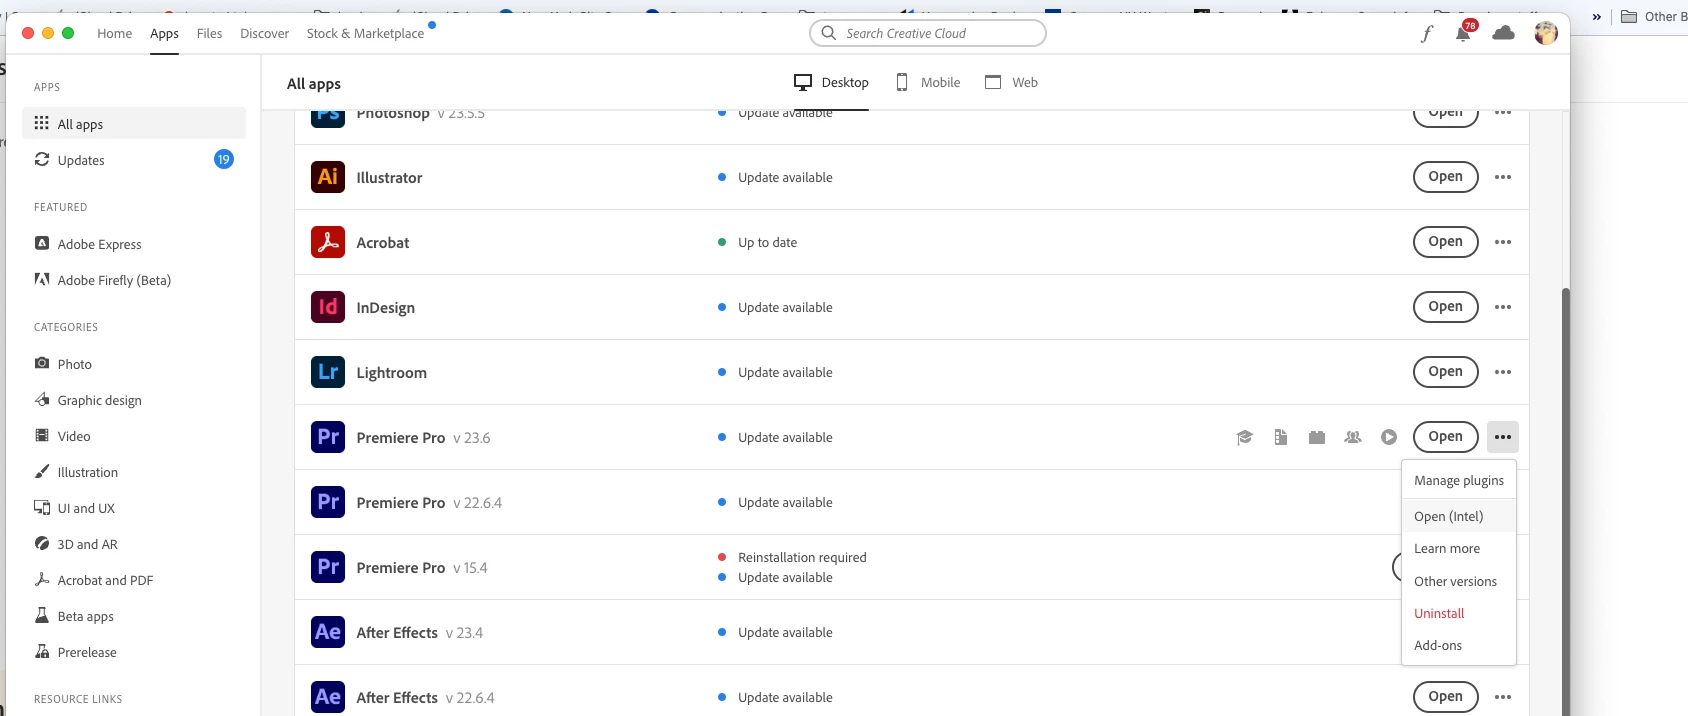1688x716 pixels.
Task: Switch to Stock & Marketplace tab
Action: (x=365, y=34)
